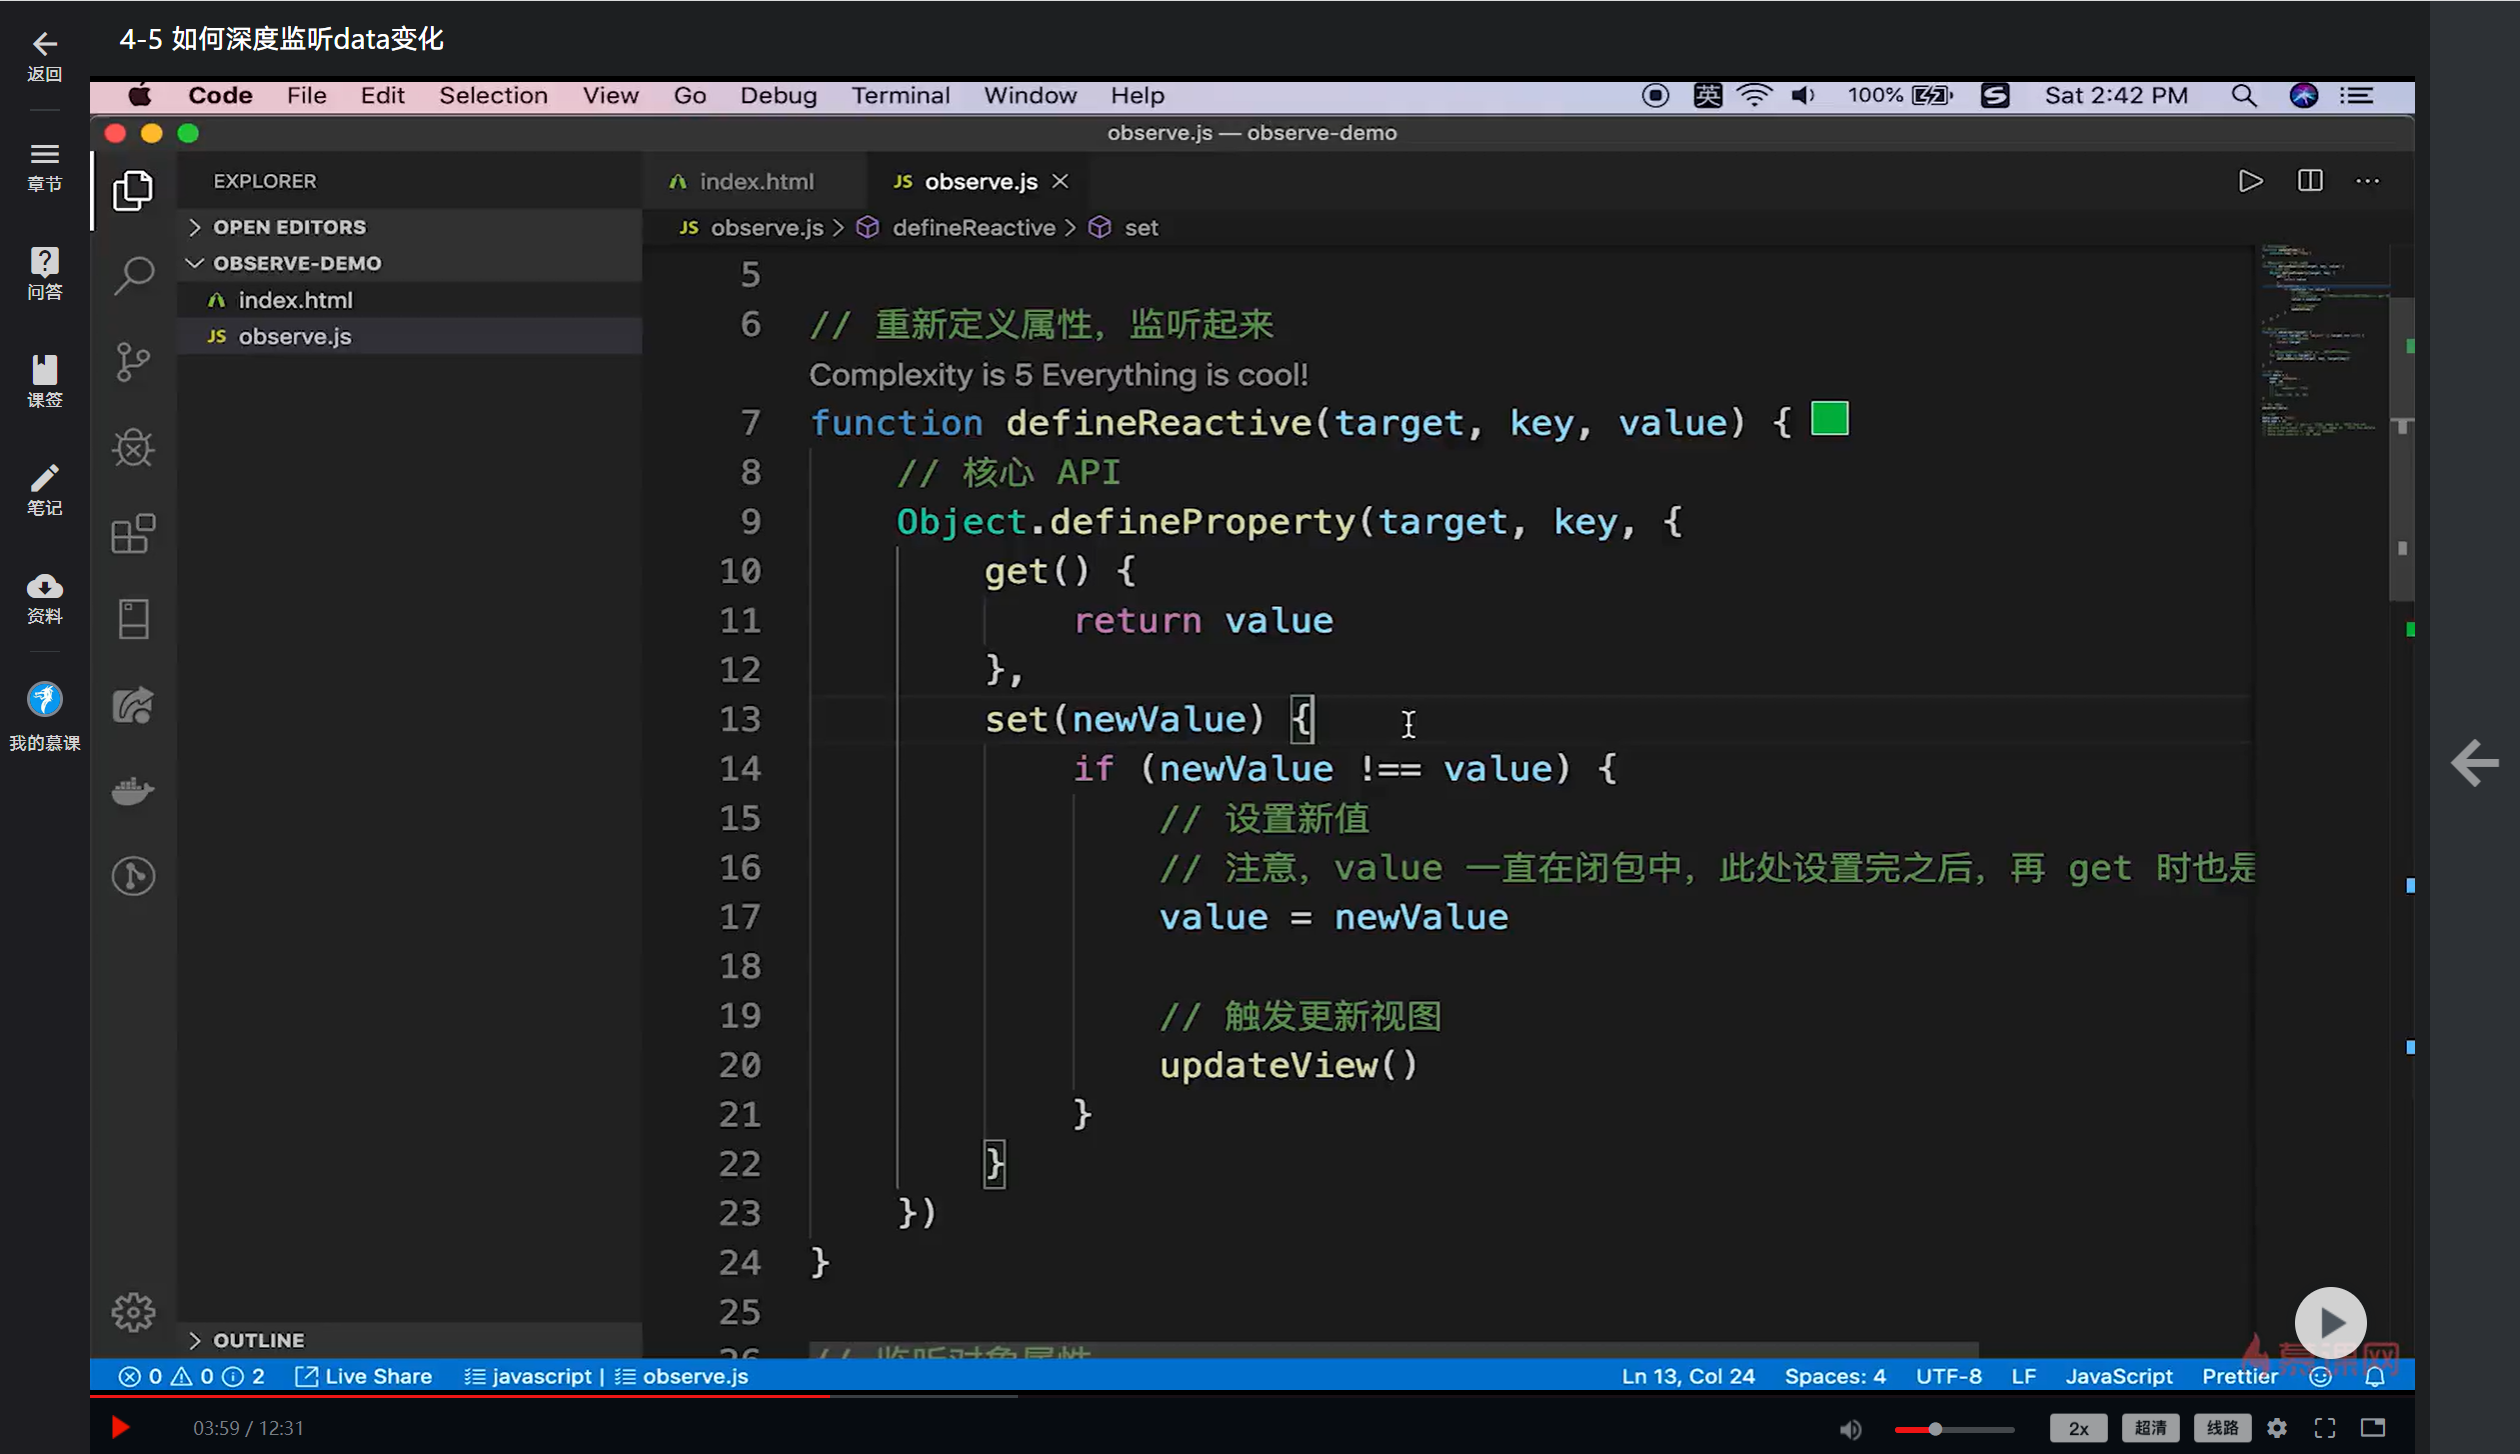This screenshot has width=2520, height=1454.
Task: Toggle the 2x playback speed button
Action: [x=2078, y=1428]
